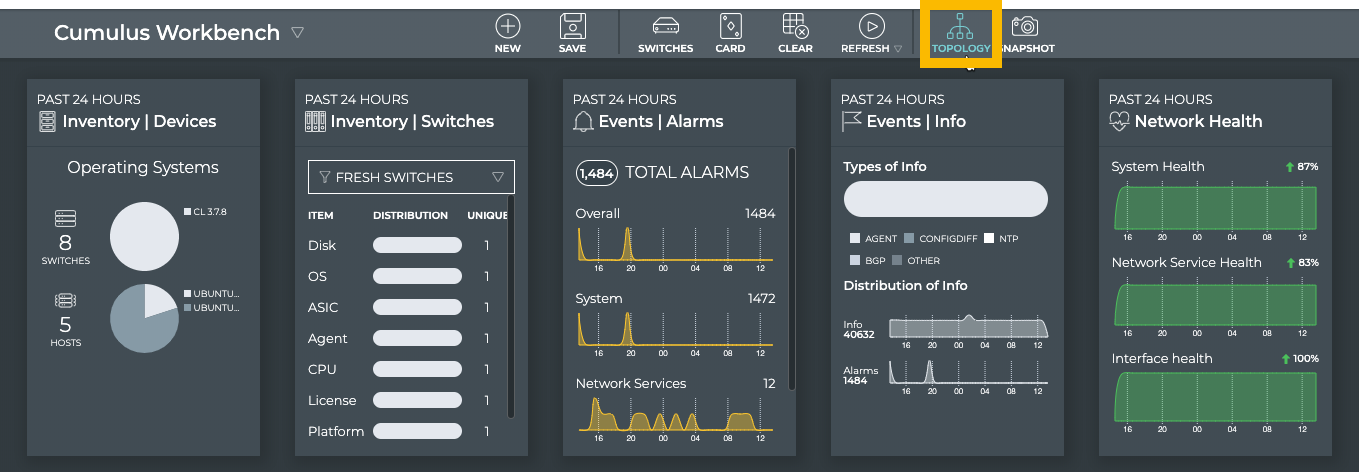Image resolution: width=1359 pixels, height=472 pixels.
Task: Click the Save icon in toolbar
Action: 572,27
